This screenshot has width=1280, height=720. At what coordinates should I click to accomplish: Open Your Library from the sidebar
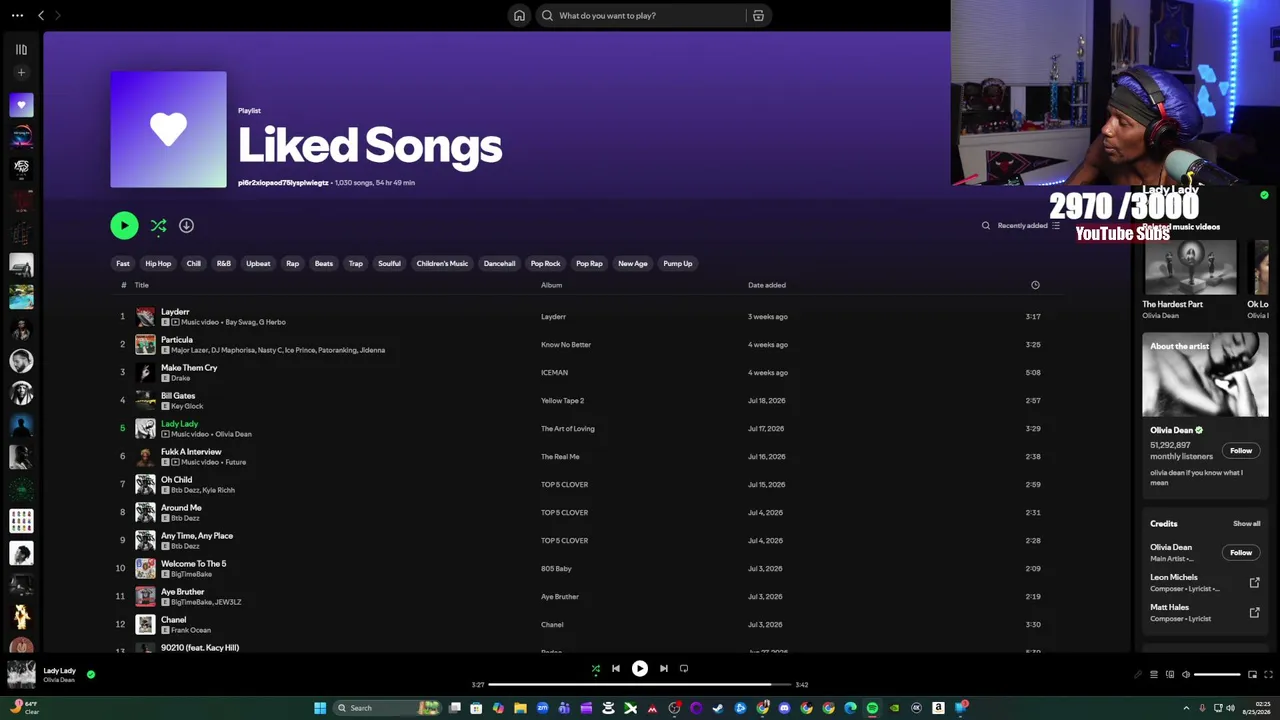[21, 49]
